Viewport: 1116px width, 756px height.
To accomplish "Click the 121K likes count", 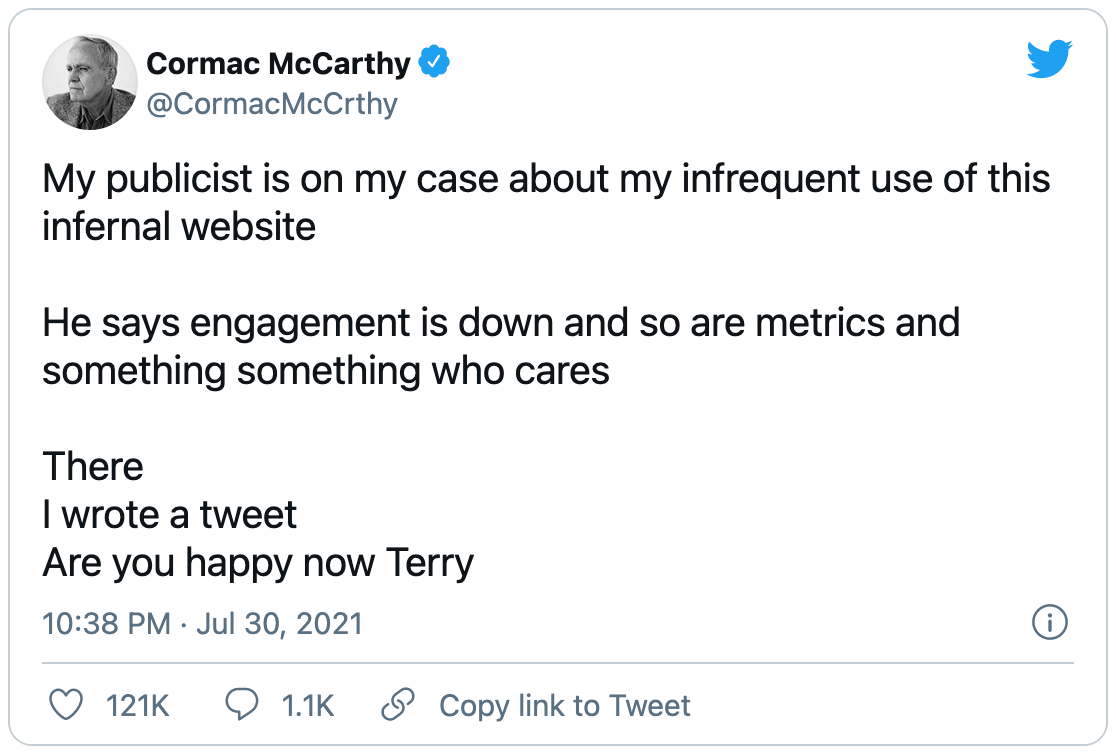I will pos(137,706).
